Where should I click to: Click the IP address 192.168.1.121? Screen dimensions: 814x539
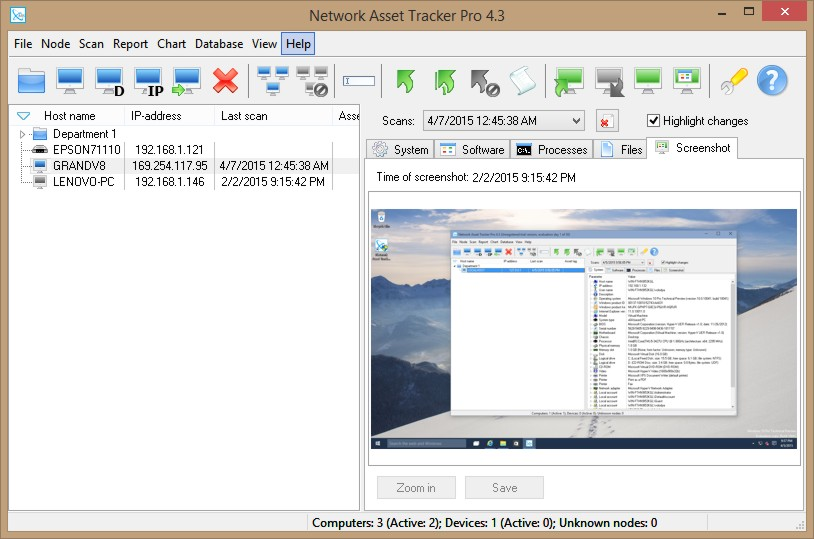click(169, 150)
